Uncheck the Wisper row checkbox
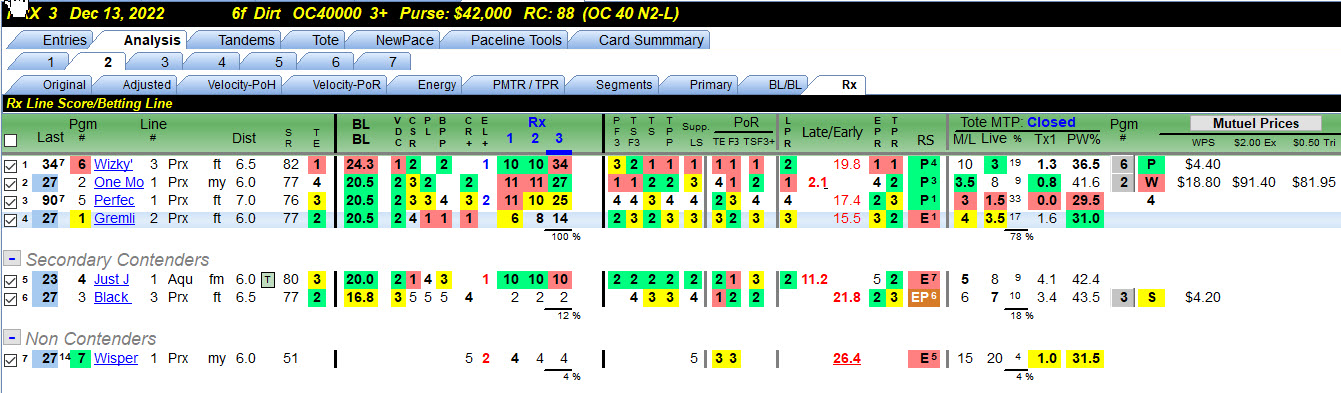 click(10, 359)
